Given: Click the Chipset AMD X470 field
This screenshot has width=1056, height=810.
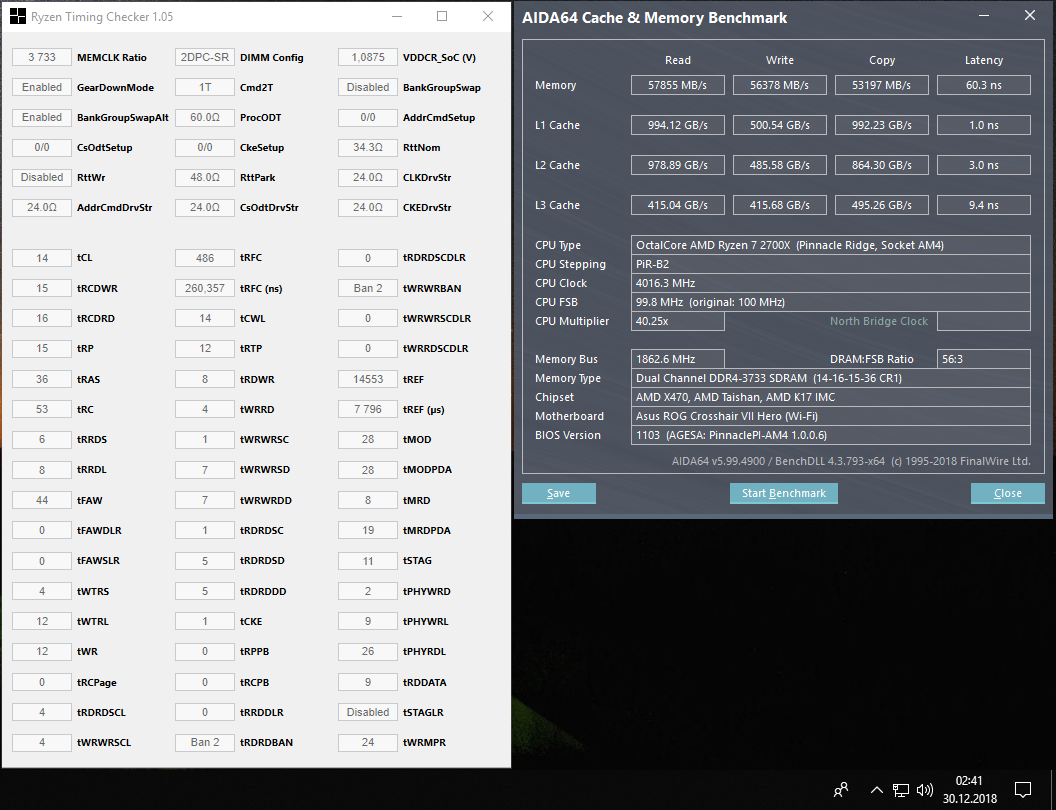Looking at the screenshot, I should 830,397.
